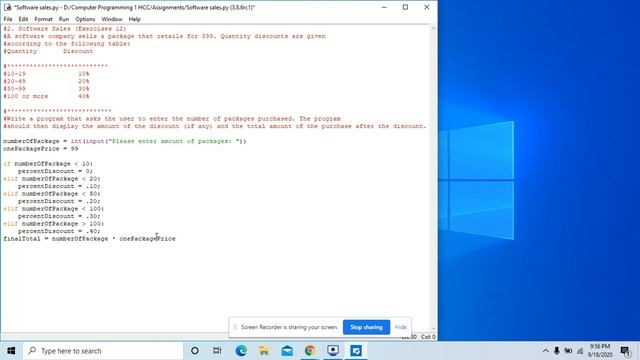The height and width of the screenshot is (360, 640).
Task: Open the Mail app from taskbar
Action: 287,351
